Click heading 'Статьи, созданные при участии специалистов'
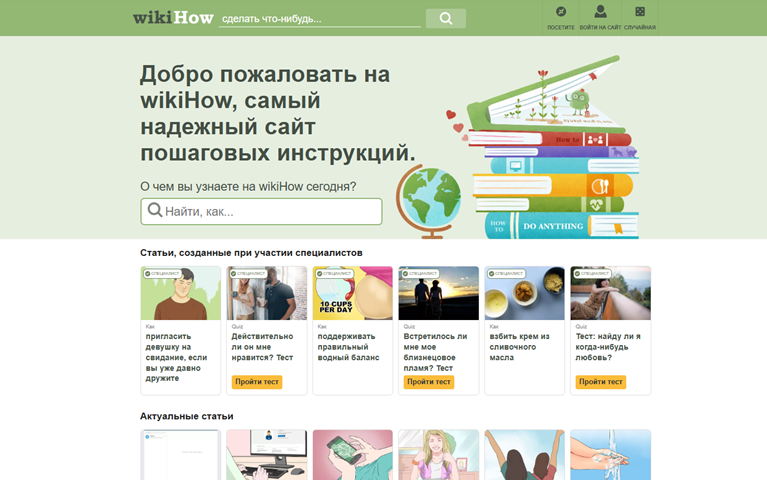 [x=251, y=253]
